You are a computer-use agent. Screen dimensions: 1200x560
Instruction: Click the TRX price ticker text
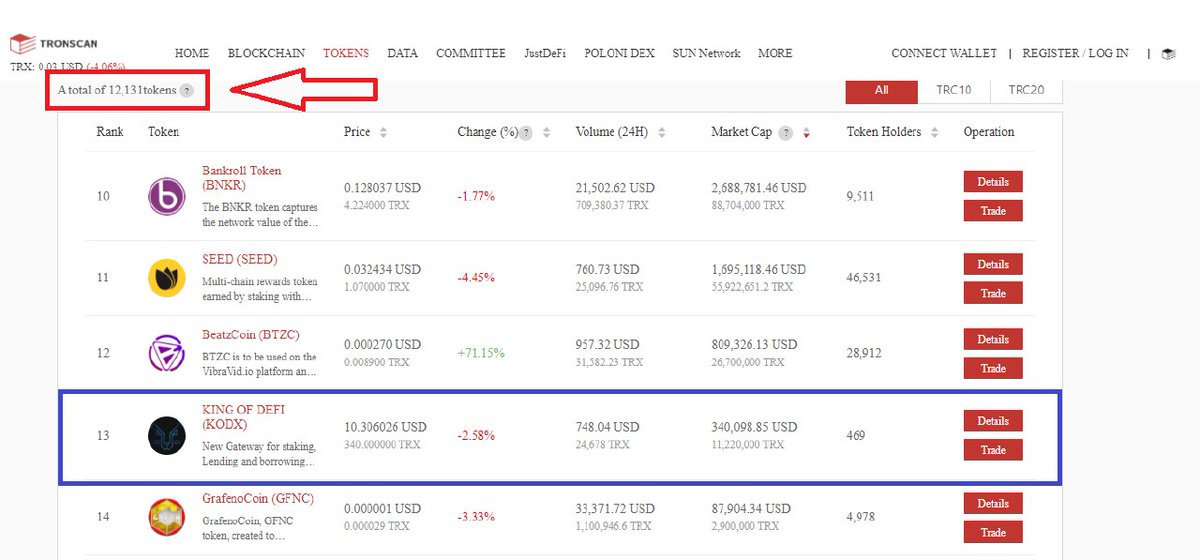click(68, 68)
